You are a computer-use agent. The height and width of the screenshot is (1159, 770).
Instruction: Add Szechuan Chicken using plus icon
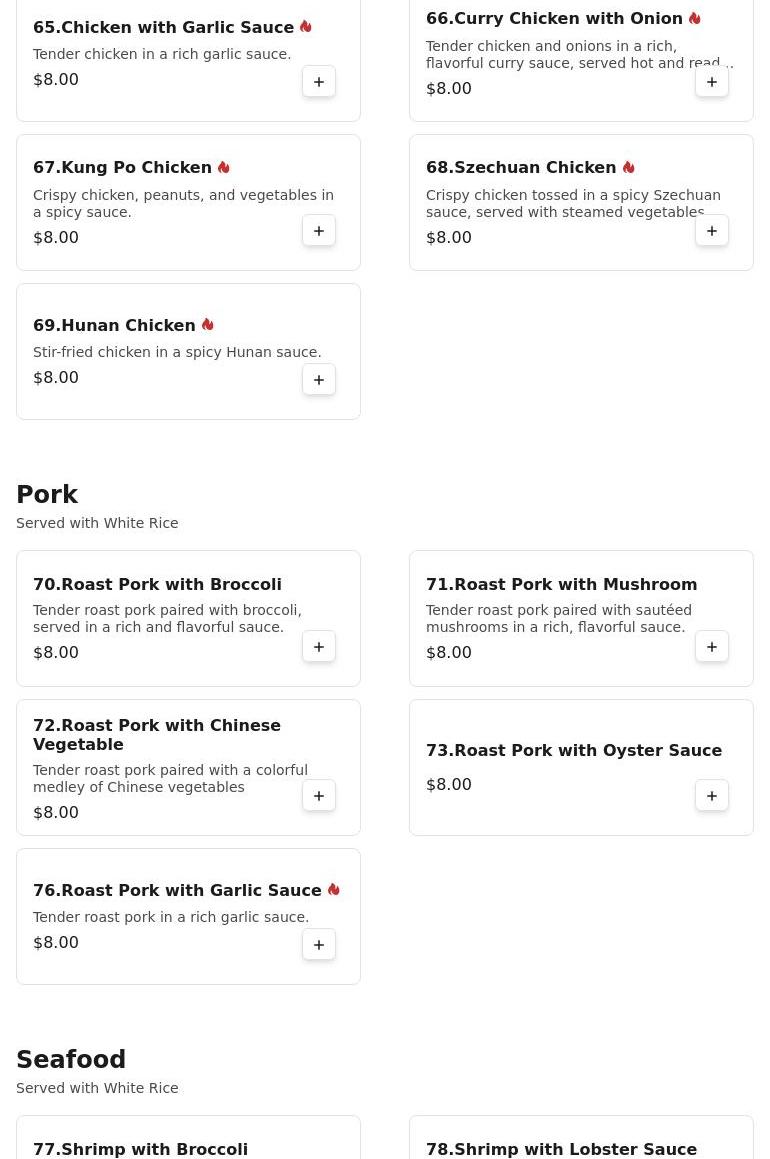click(x=712, y=231)
